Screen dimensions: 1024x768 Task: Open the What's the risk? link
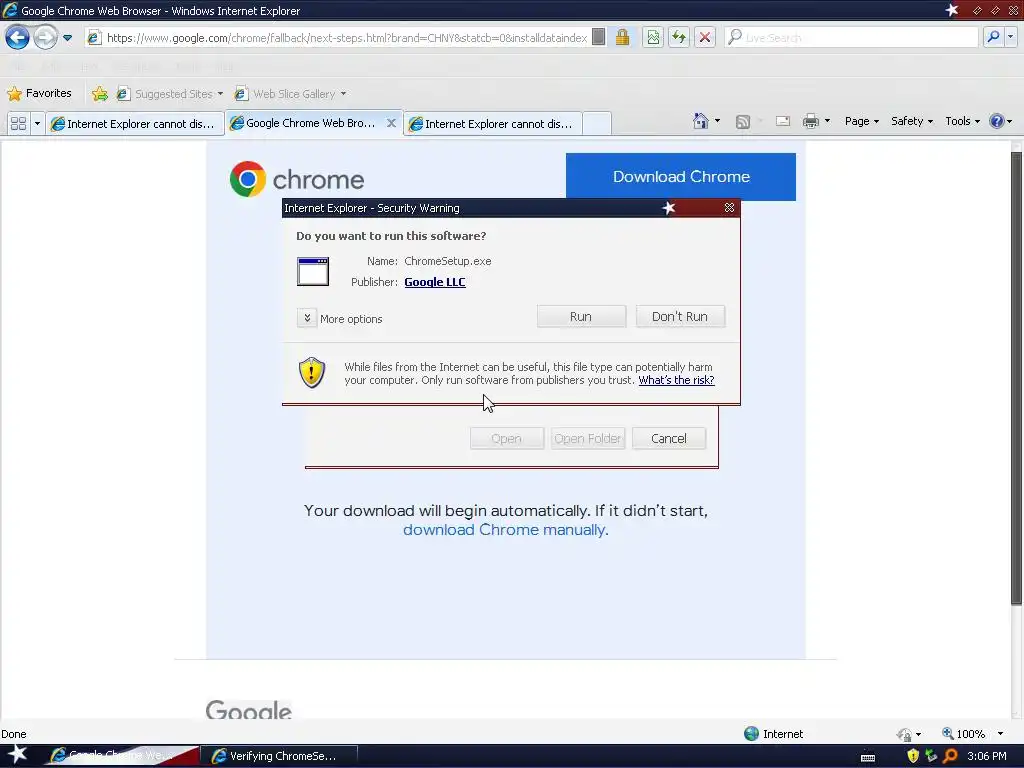[x=677, y=380]
